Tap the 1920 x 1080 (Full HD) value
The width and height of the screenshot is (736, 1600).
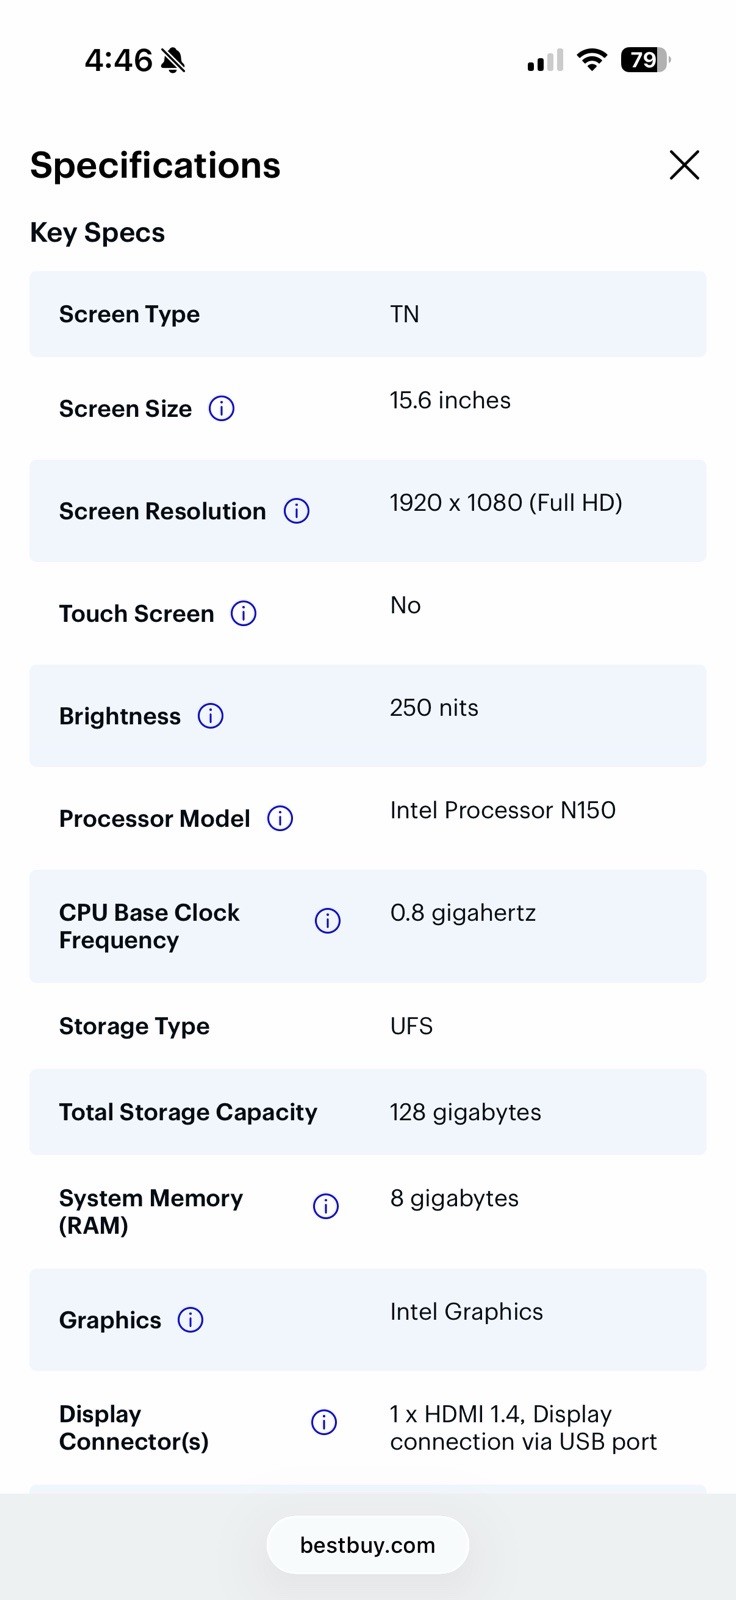[x=506, y=503]
